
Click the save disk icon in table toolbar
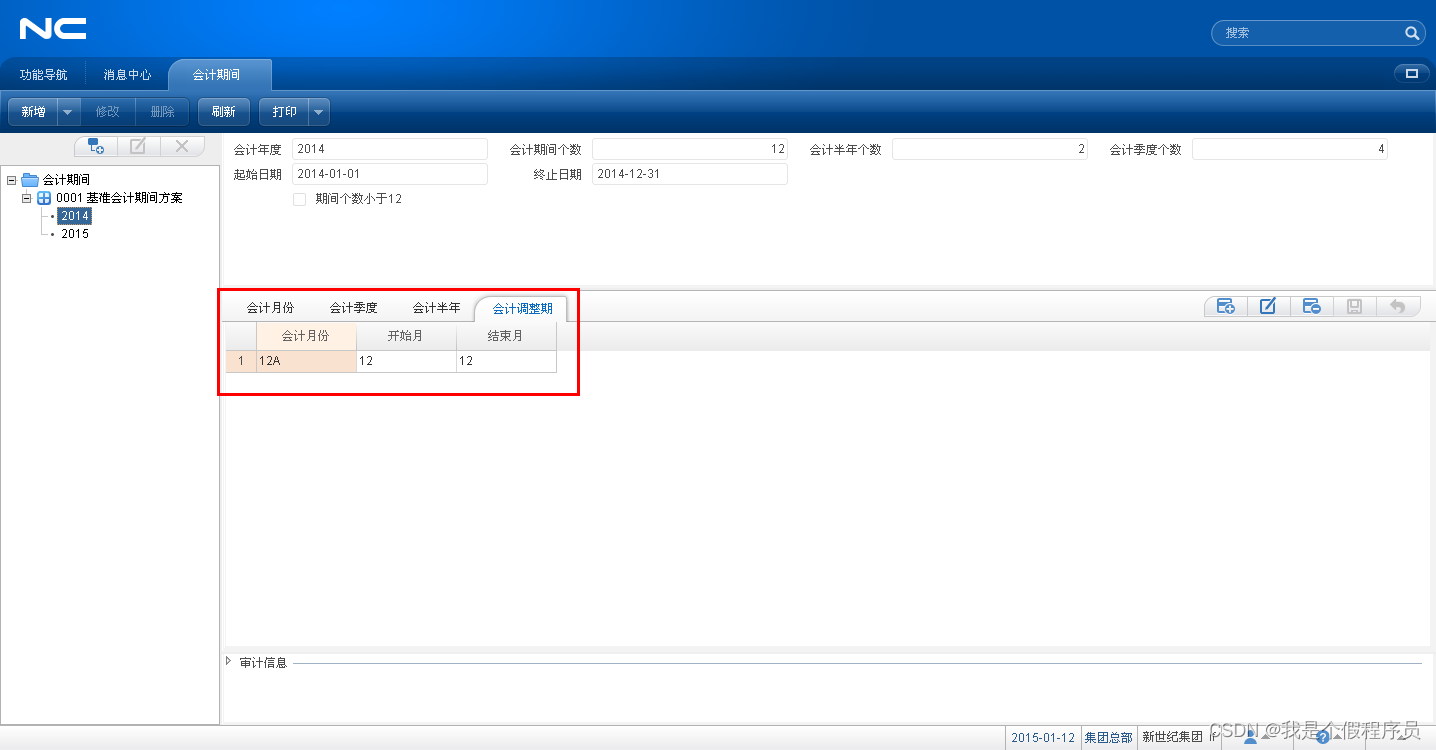point(1355,306)
